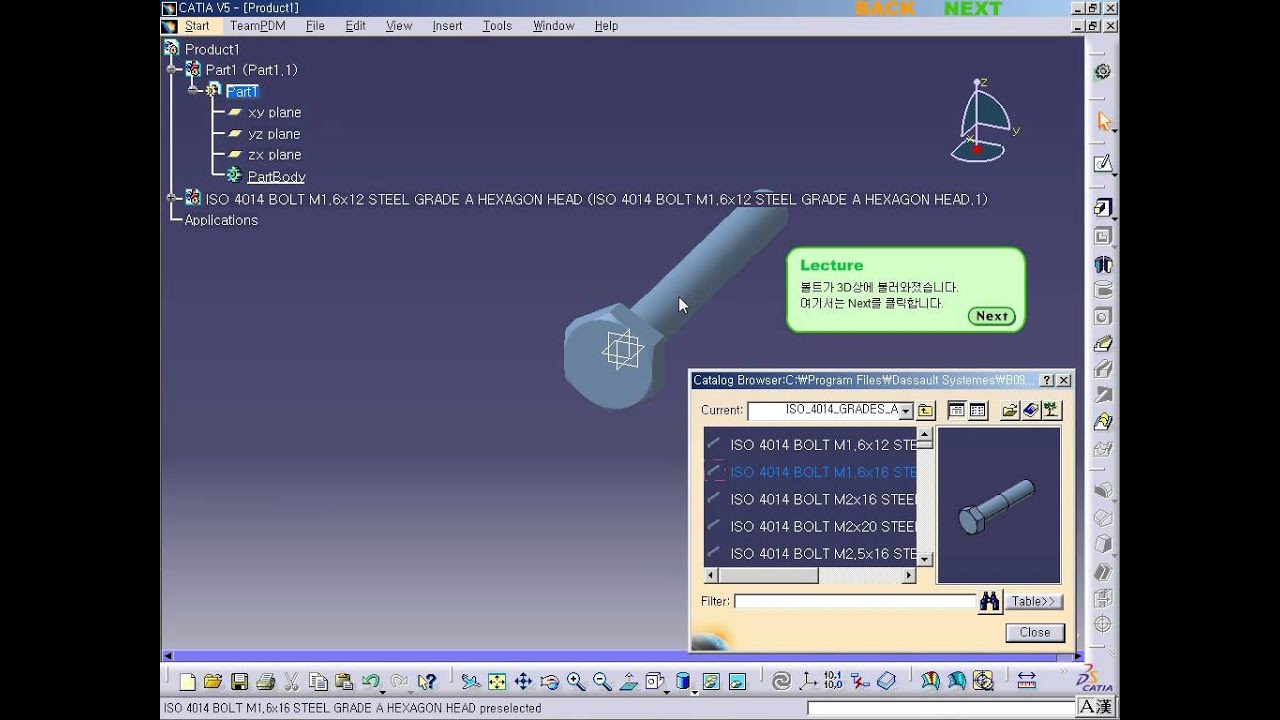Click the bolt preview thumbnail in Catalog Browser
Image resolution: width=1280 pixels, height=720 pixels.
point(998,506)
